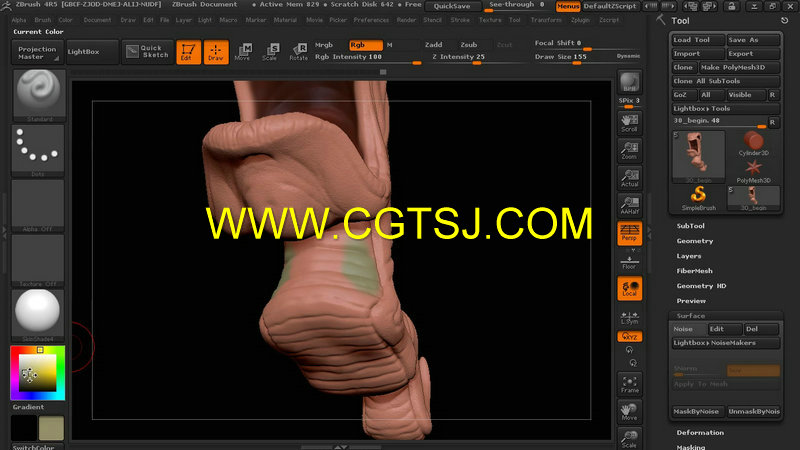The width and height of the screenshot is (800, 450).
Task: Click Make PolyMesh3D button
Action: (739, 67)
